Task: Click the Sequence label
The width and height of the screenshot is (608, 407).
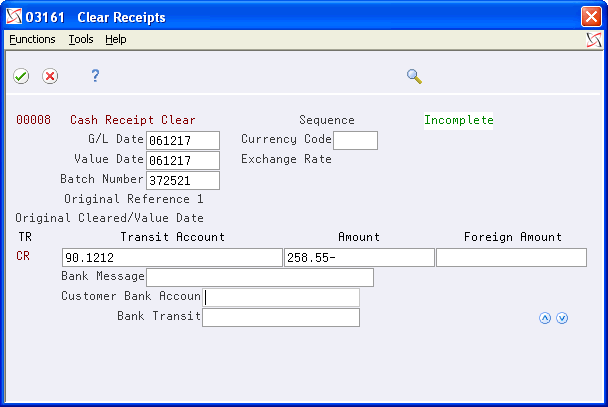Action: pyautogui.click(x=327, y=120)
